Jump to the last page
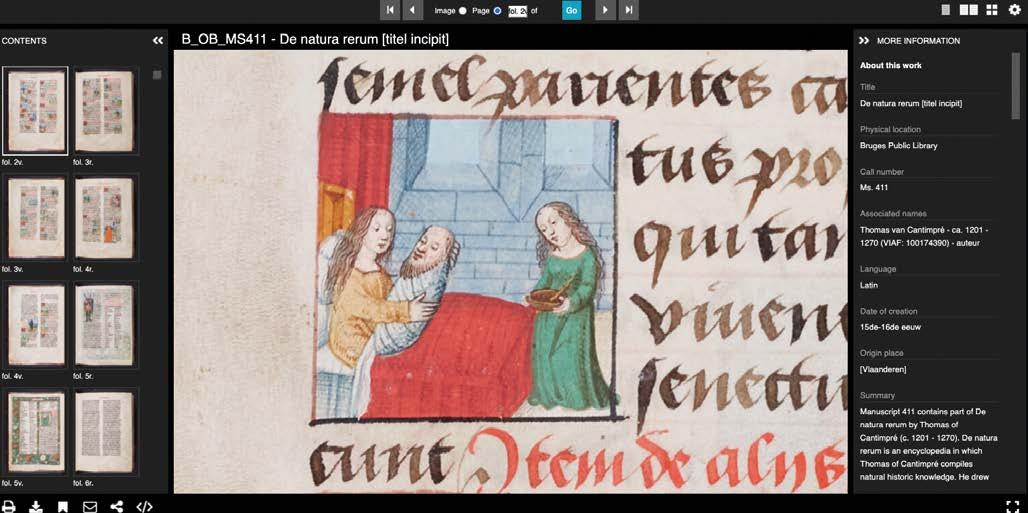1028x513 pixels. point(629,10)
